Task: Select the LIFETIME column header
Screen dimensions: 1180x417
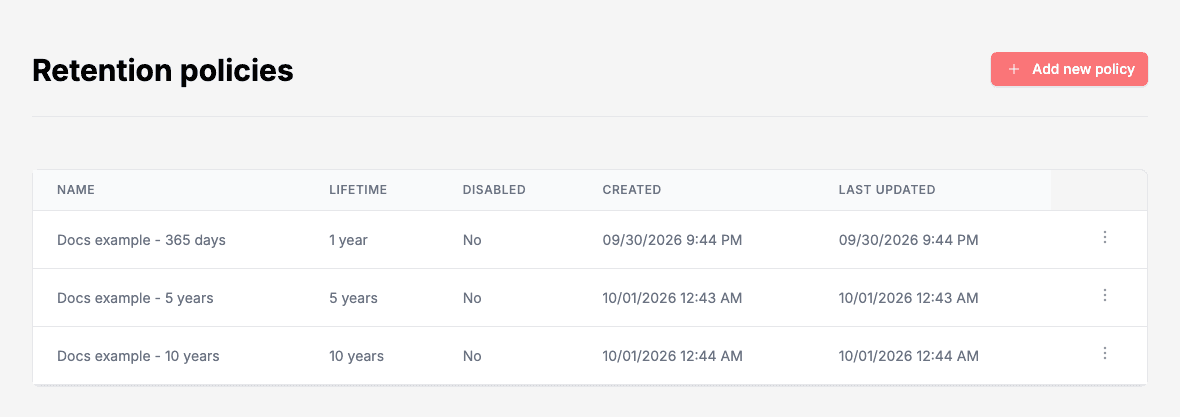Action: click(358, 190)
